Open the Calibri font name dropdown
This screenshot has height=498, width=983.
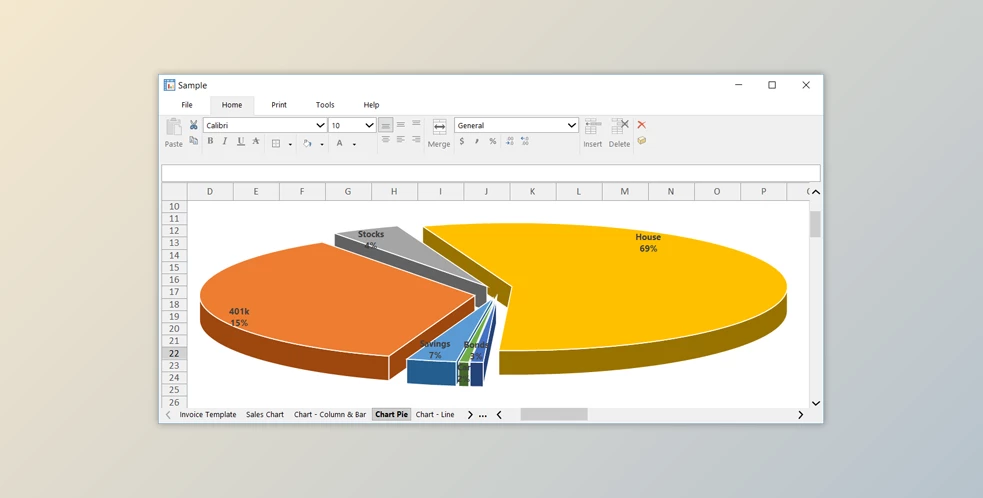pyautogui.click(x=320, y=125)
